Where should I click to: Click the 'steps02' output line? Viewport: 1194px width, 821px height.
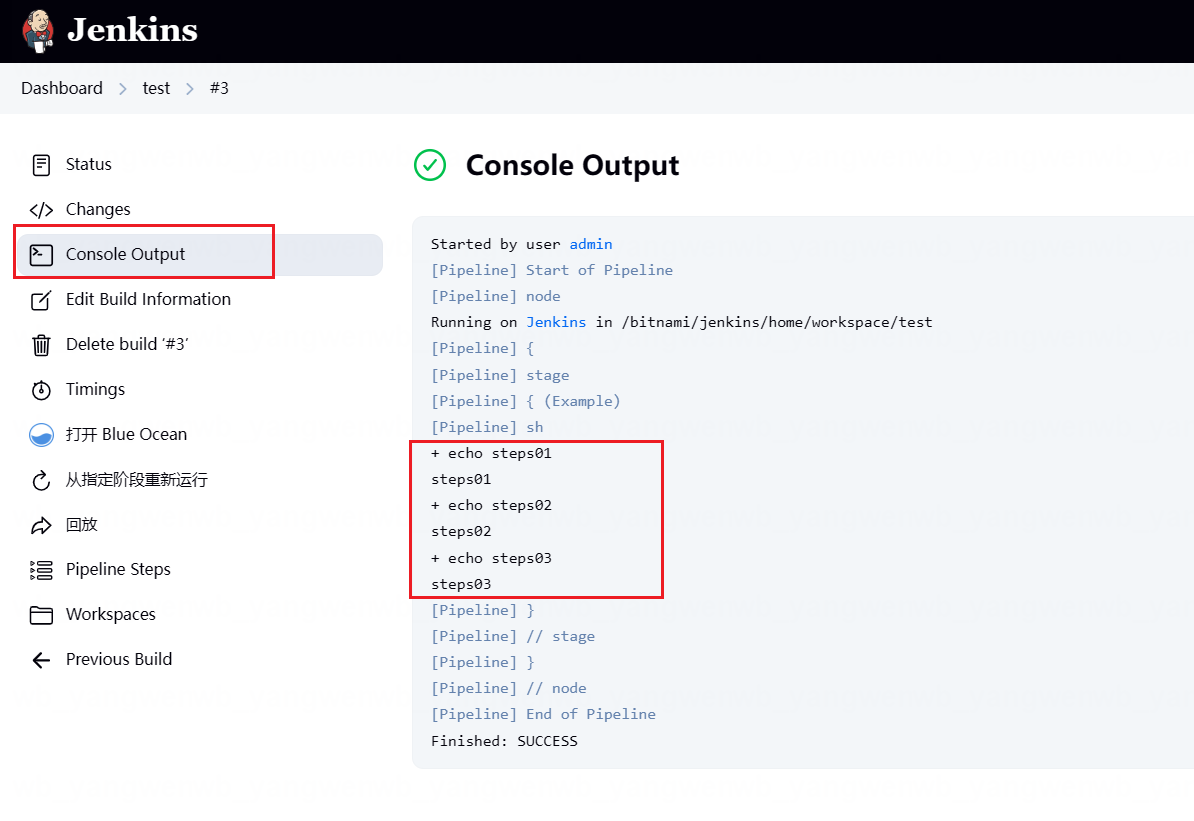(461, 532)
